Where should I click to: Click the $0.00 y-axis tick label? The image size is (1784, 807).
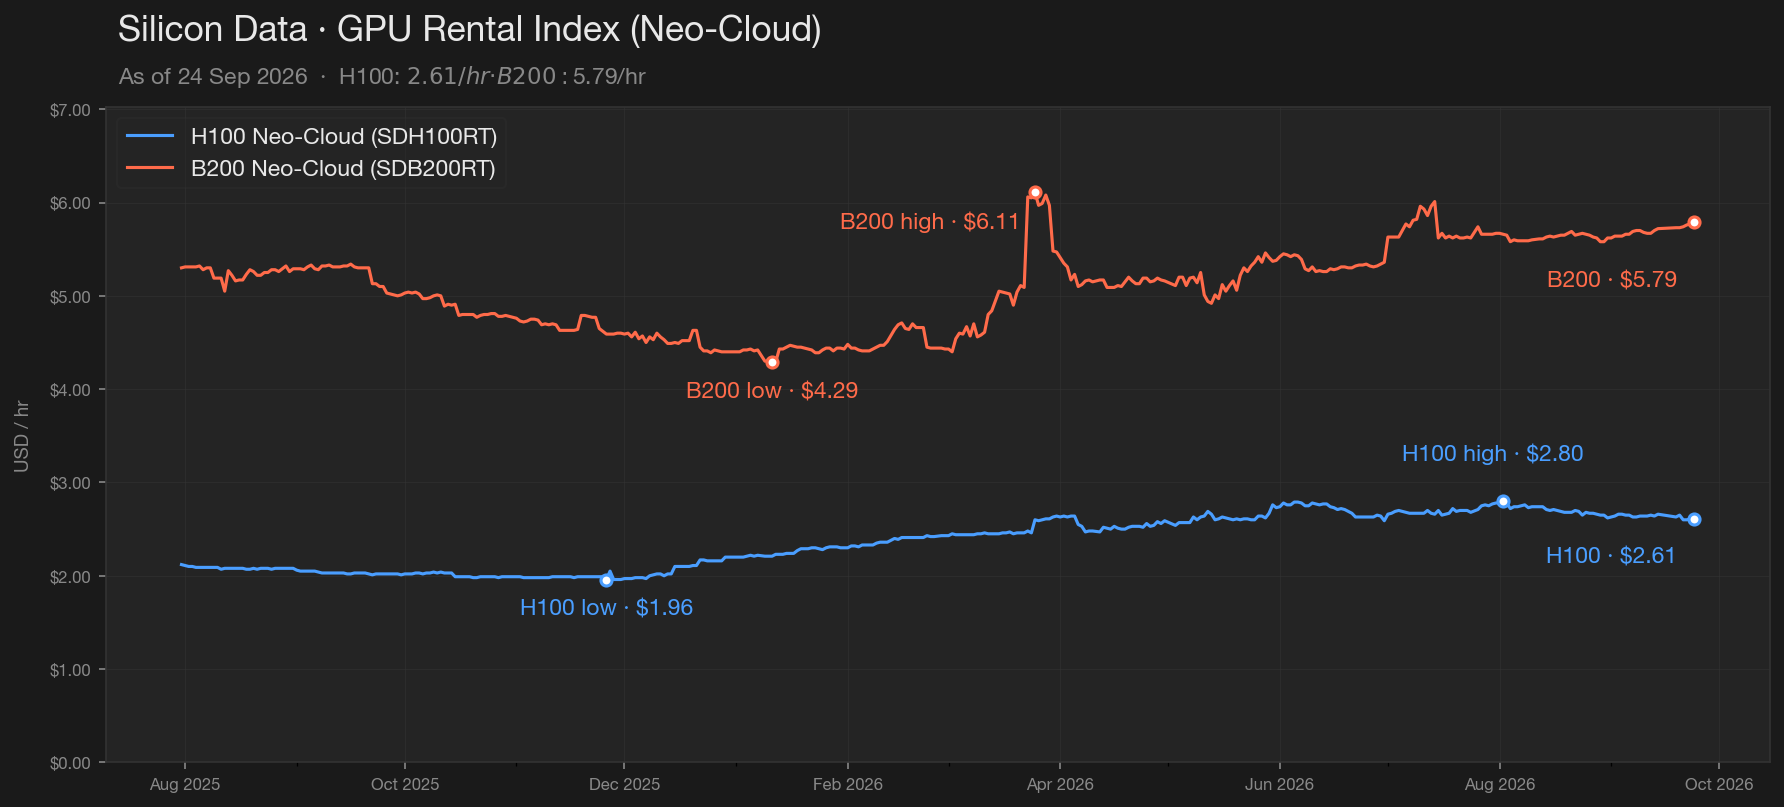pyautogui.click(x=70, y=763)
